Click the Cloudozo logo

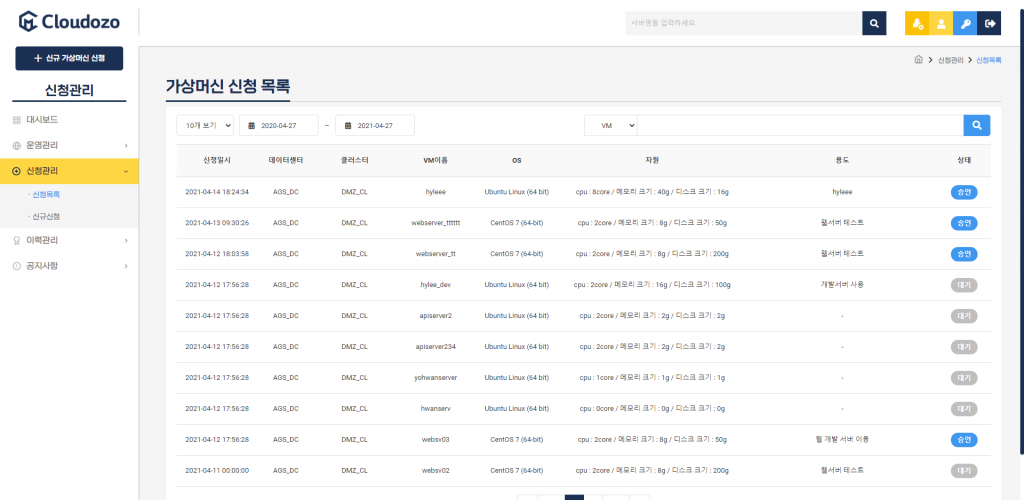click(68, 21)
